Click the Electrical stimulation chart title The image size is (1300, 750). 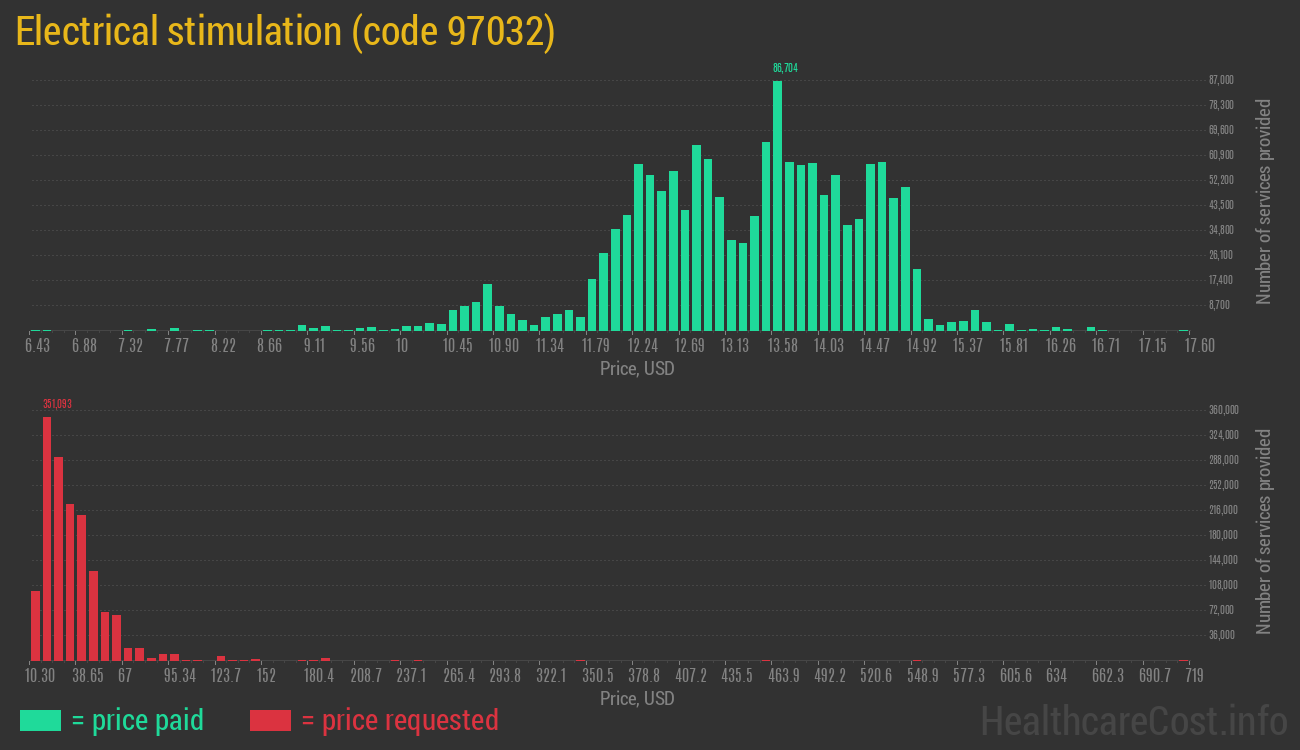pyautogui.click(x=285, y=32)
